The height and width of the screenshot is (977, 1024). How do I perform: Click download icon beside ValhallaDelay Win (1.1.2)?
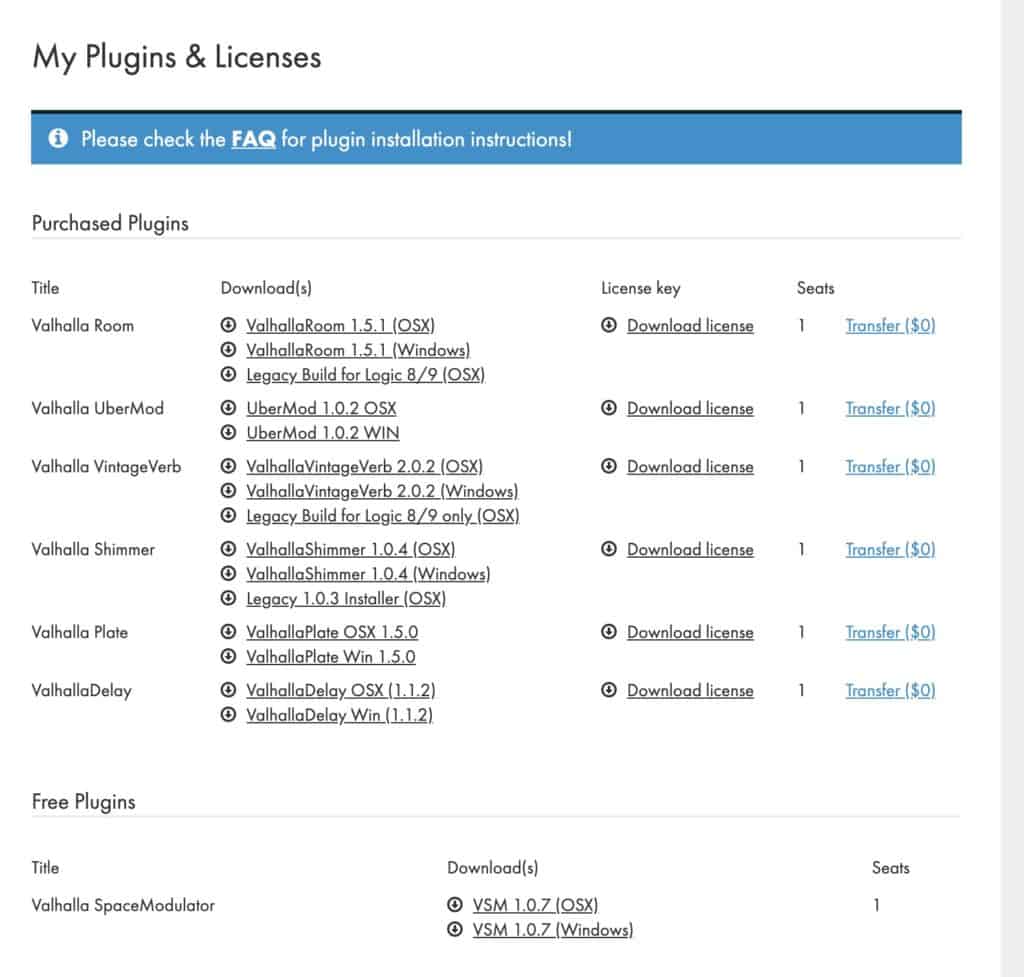coord(228,714)
